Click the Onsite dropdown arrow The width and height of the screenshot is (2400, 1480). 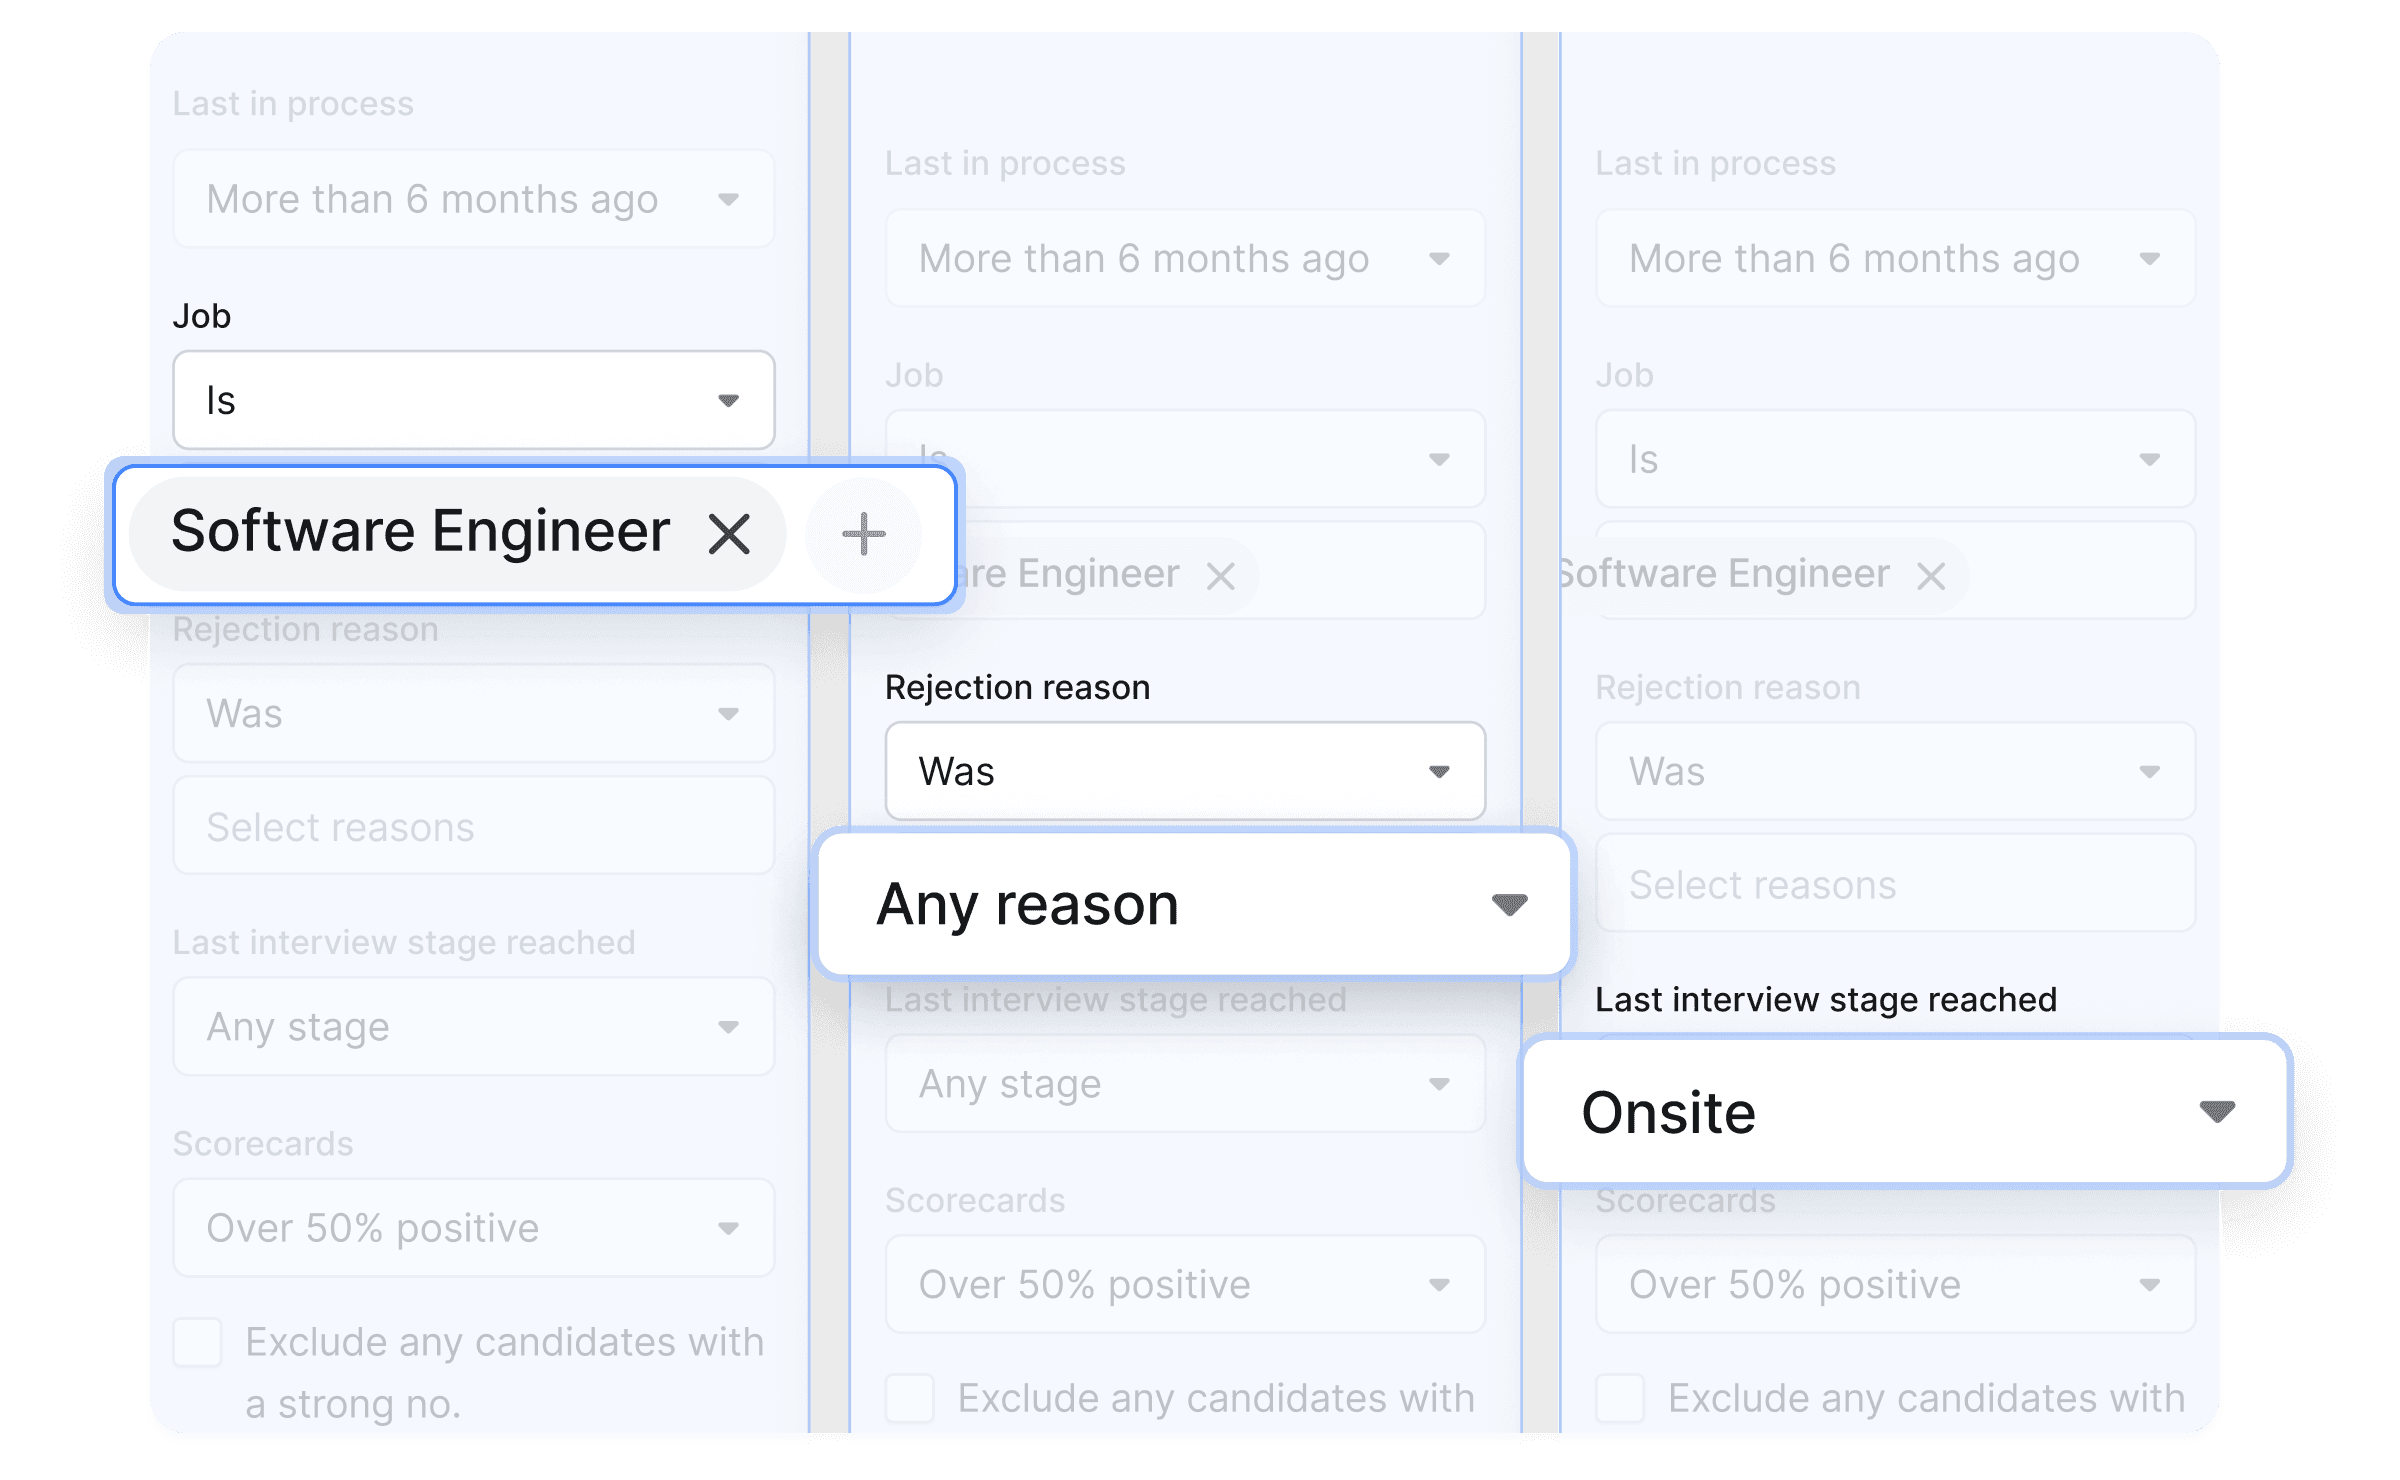tap(2217, 1111)
